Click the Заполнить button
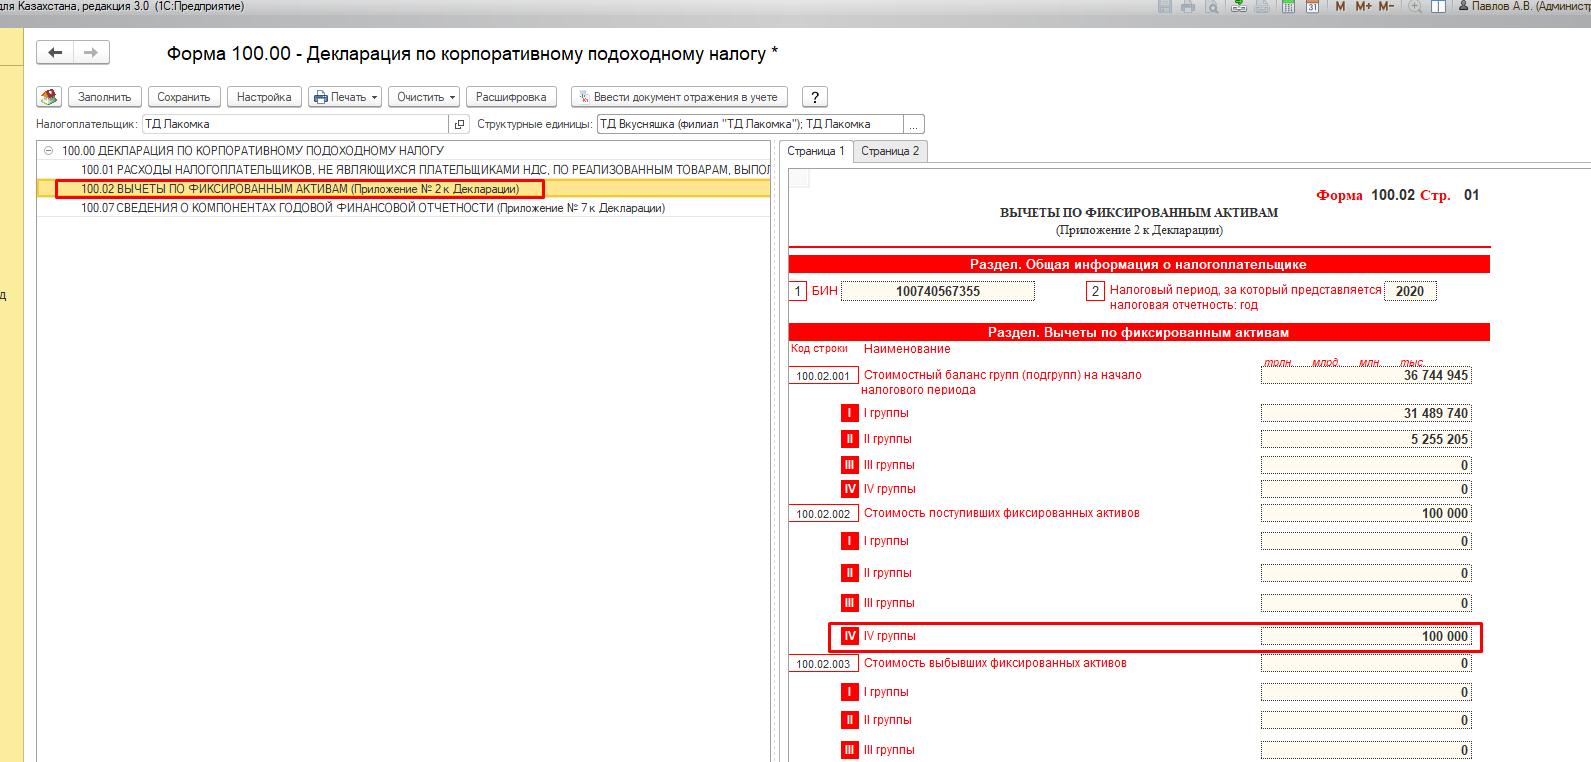Screen dimensions: 1591x762 [105, 97]
